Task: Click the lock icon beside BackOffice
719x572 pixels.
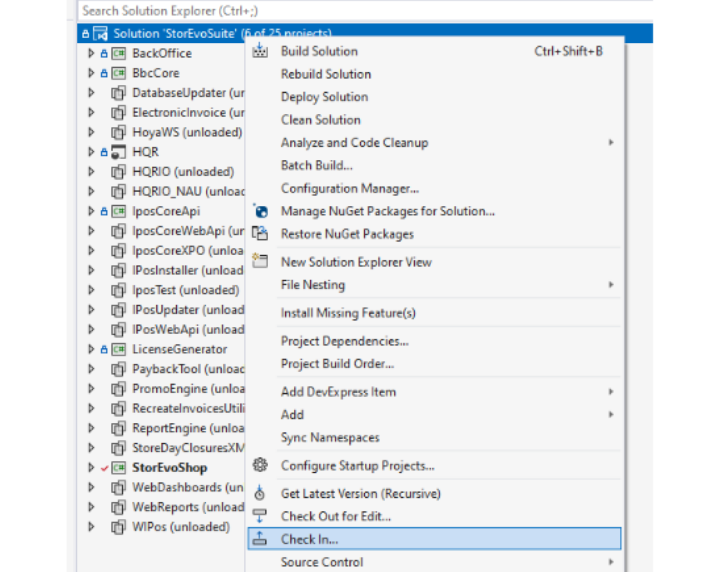Action: (104, 54)
